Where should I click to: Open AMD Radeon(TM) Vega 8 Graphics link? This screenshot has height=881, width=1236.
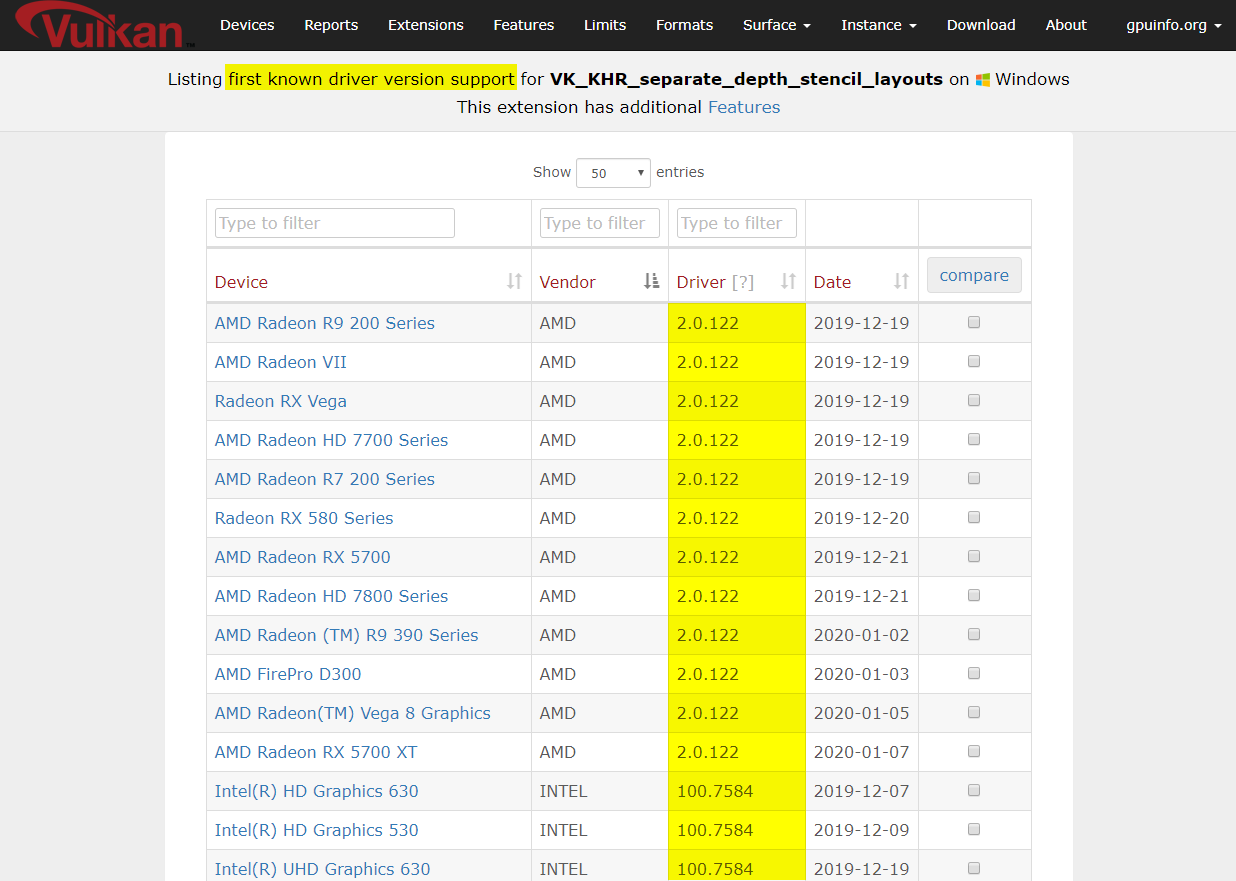click(x=353, y=713)
